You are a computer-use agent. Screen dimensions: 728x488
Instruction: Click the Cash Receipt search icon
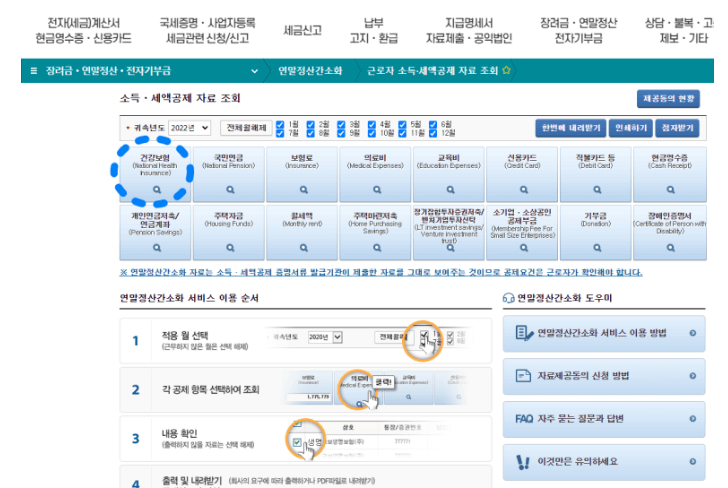(x=670, y=189)
